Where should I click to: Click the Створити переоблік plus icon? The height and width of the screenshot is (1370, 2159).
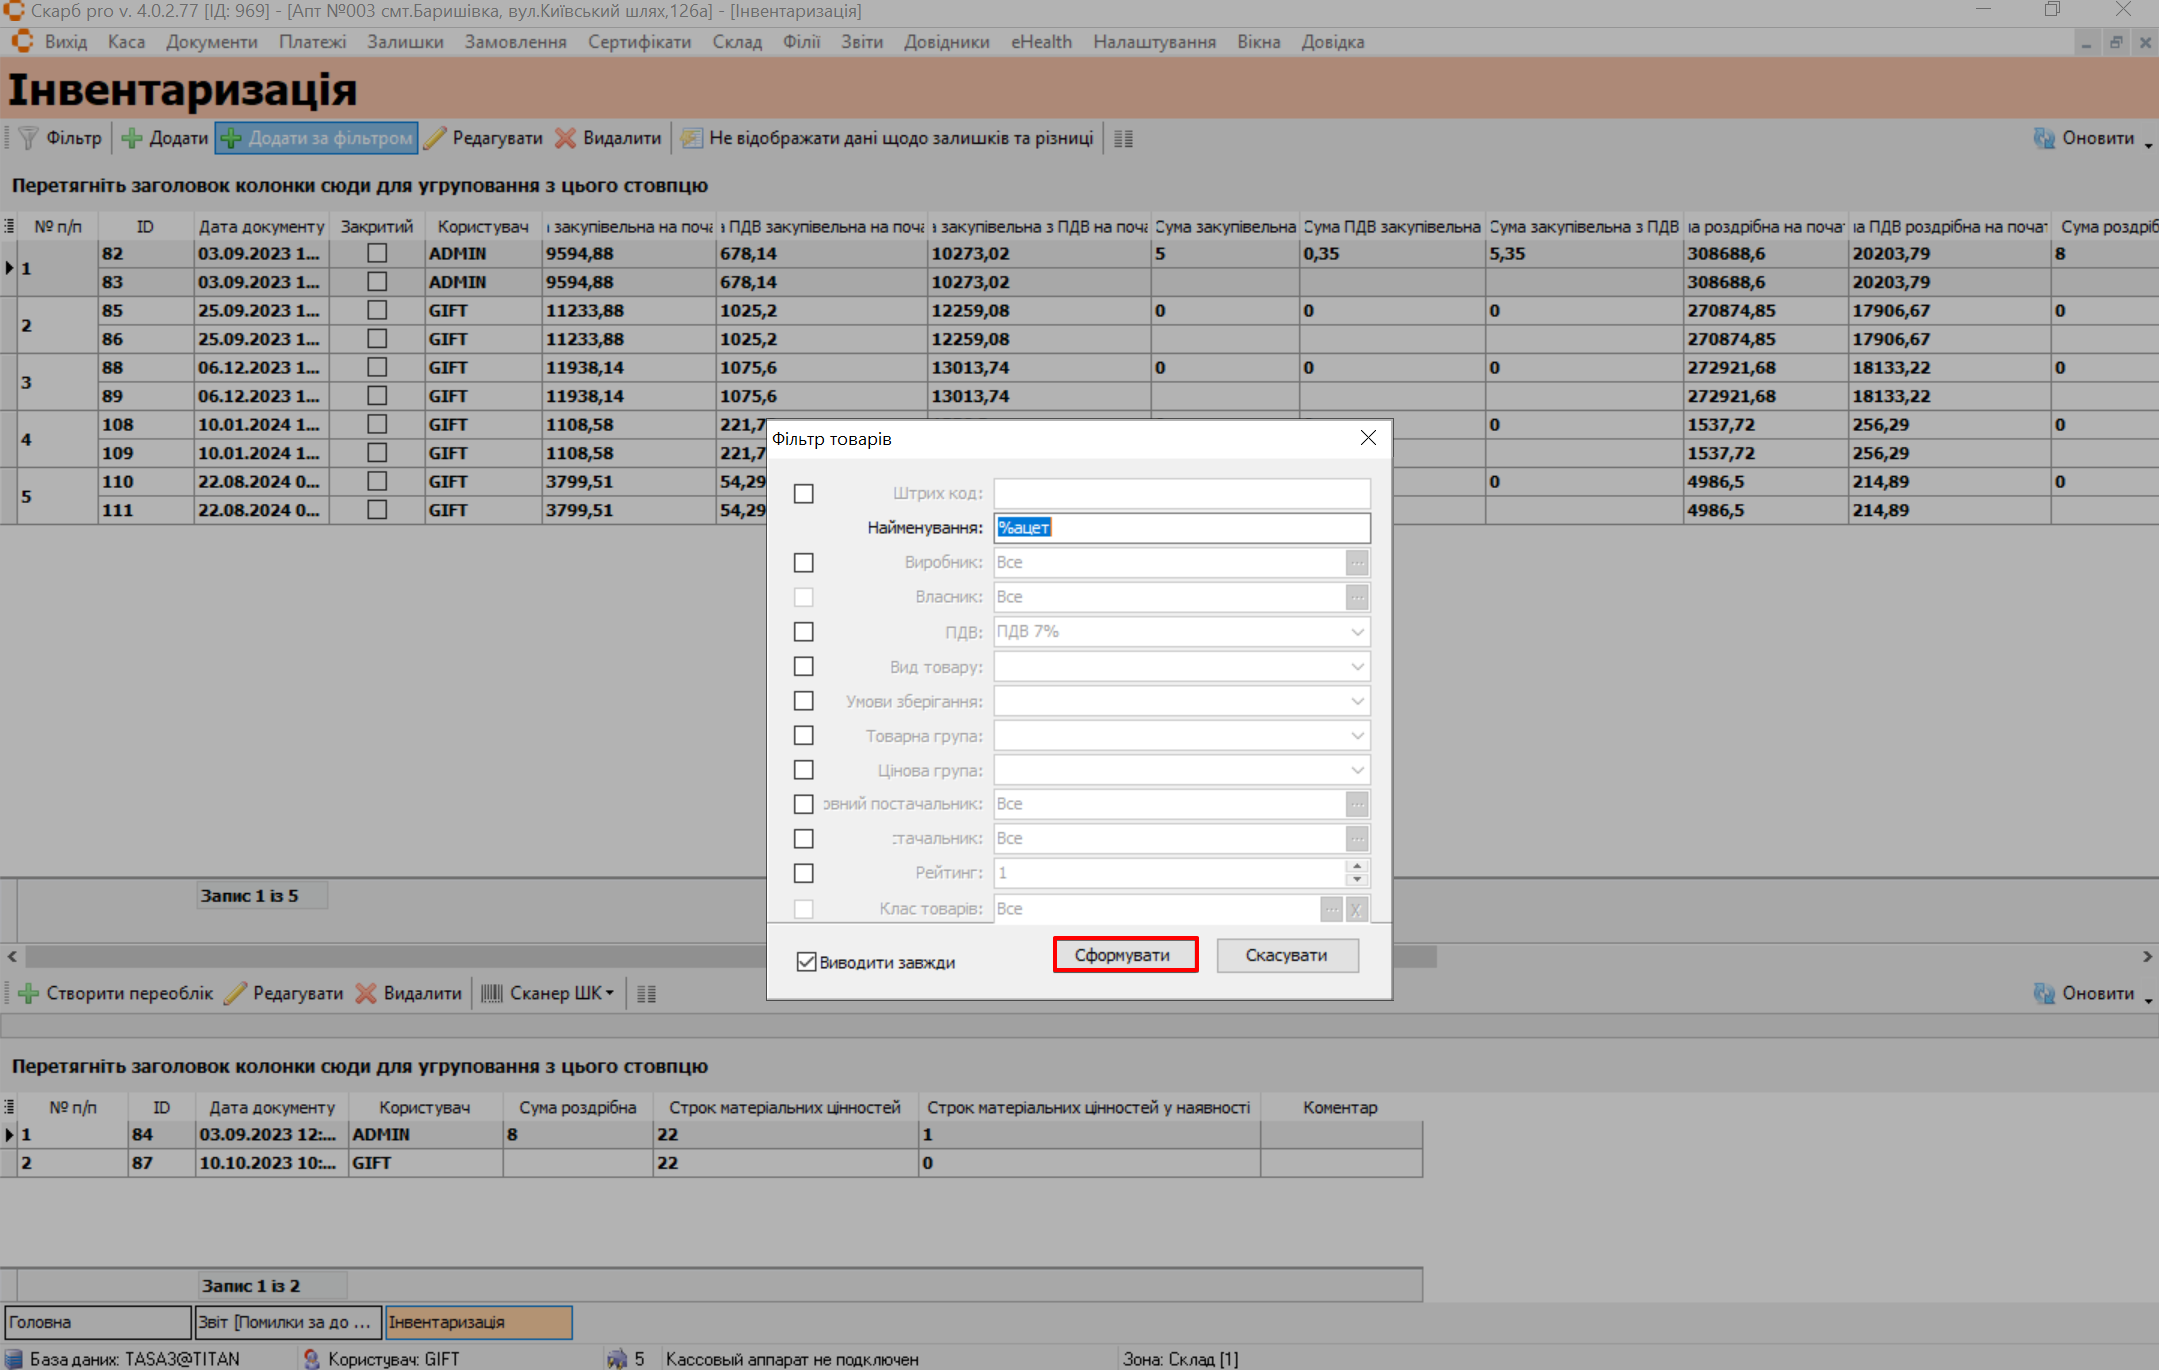coord(29,993)
